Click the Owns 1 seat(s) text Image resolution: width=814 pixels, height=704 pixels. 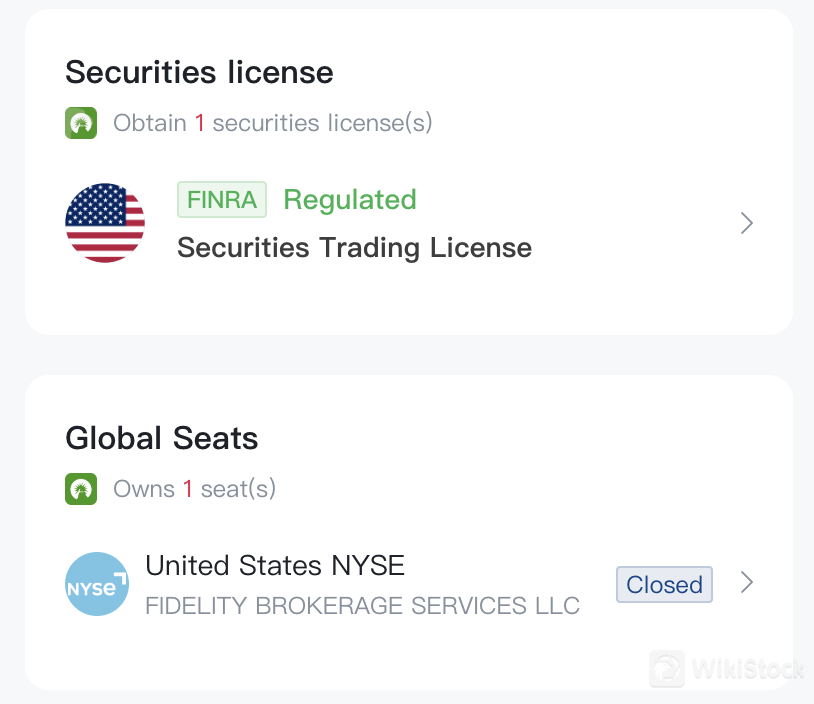(194, 489)
